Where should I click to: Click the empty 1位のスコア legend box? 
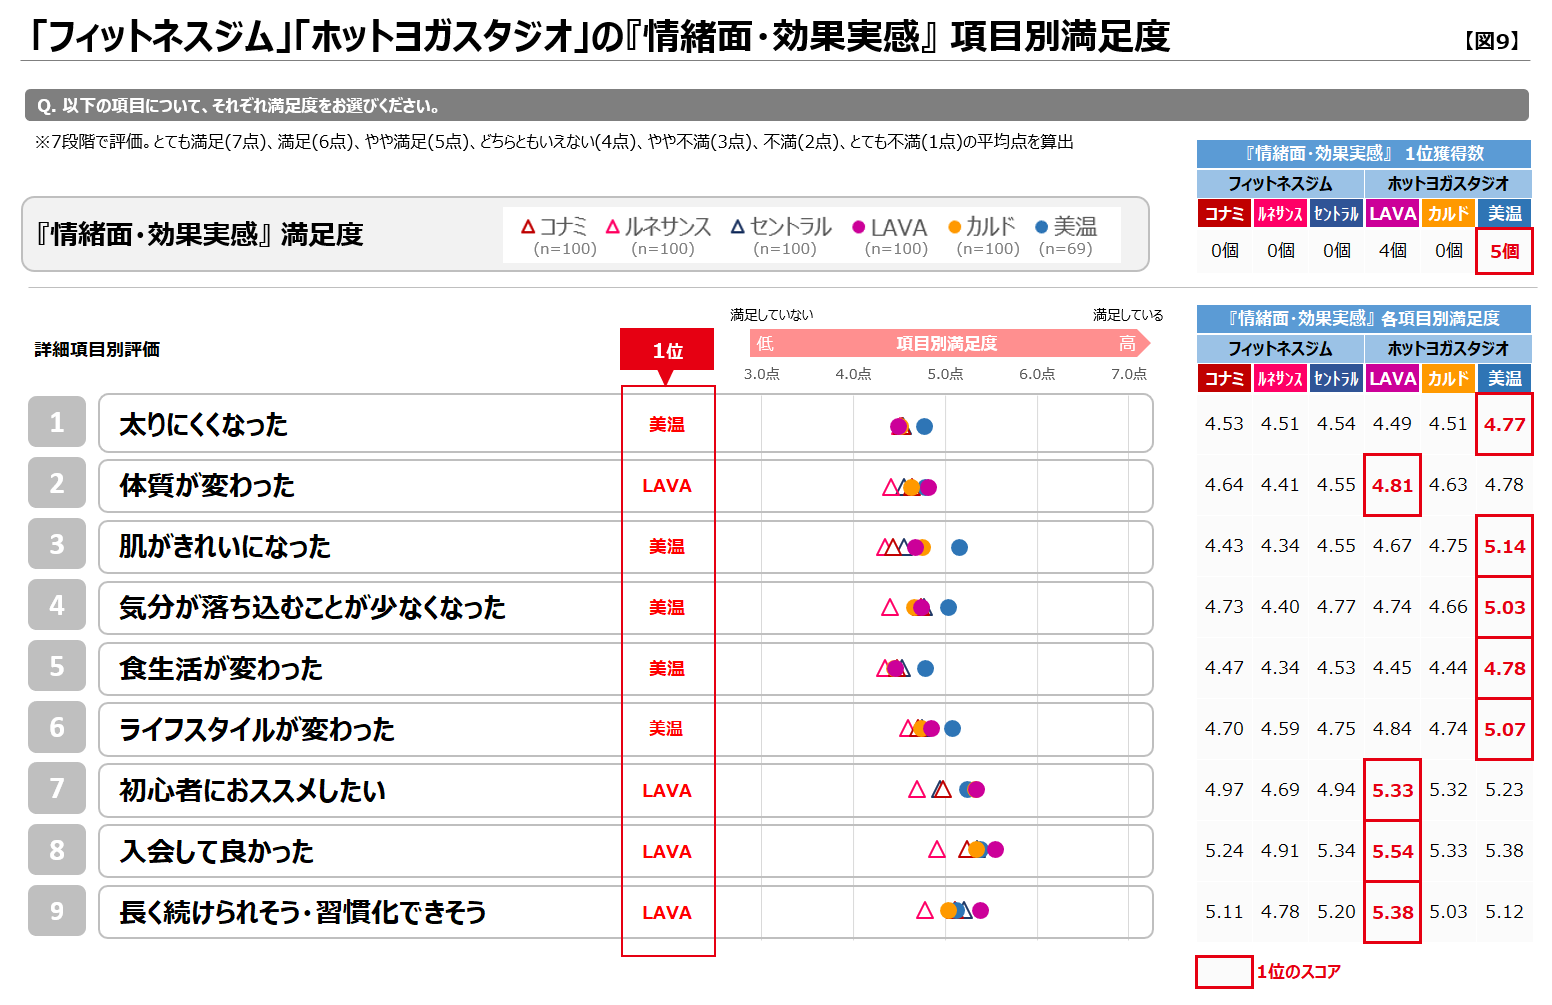(1224, 972)
